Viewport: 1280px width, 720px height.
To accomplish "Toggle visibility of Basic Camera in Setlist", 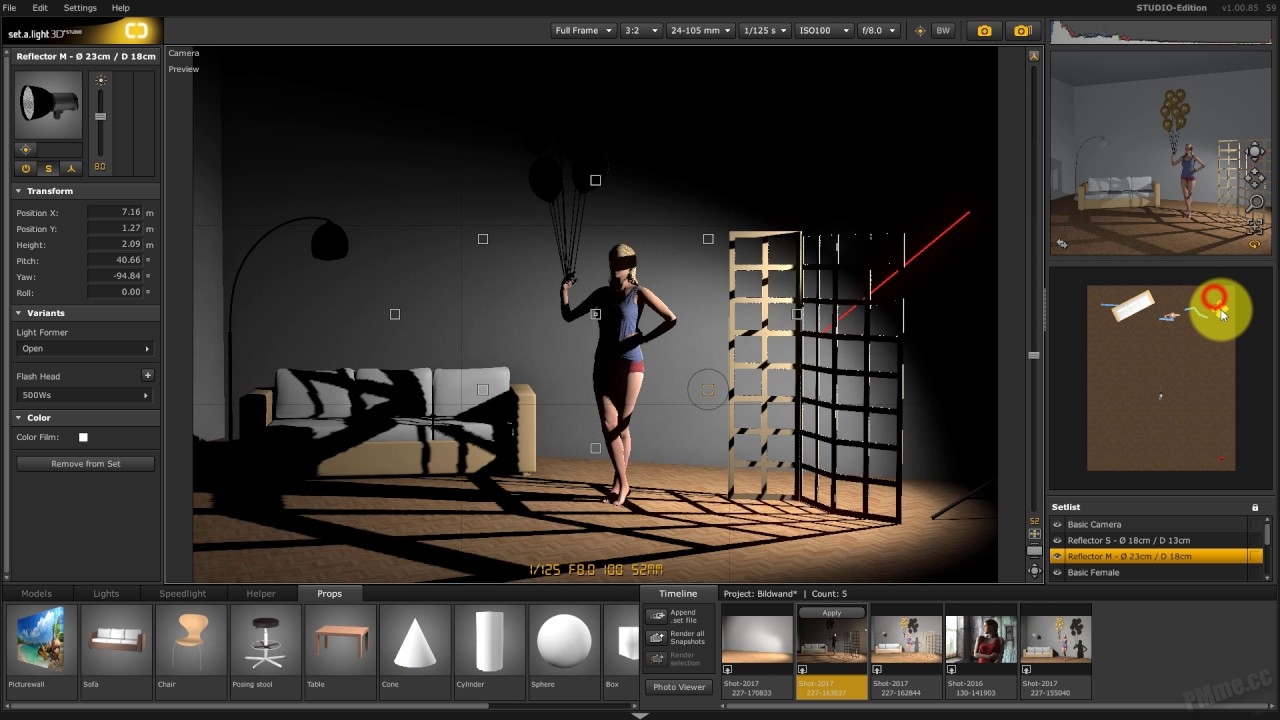I will (x=1057, y=524).
